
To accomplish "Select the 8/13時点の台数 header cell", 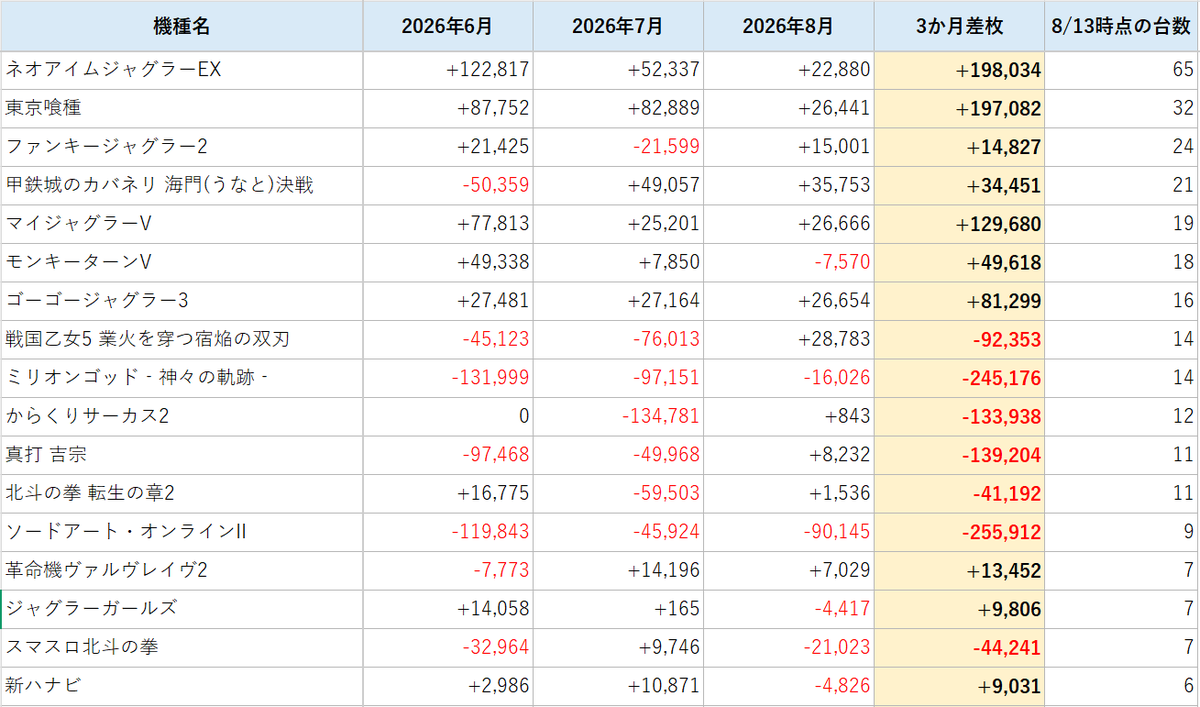I will (x=1122, y=26).
